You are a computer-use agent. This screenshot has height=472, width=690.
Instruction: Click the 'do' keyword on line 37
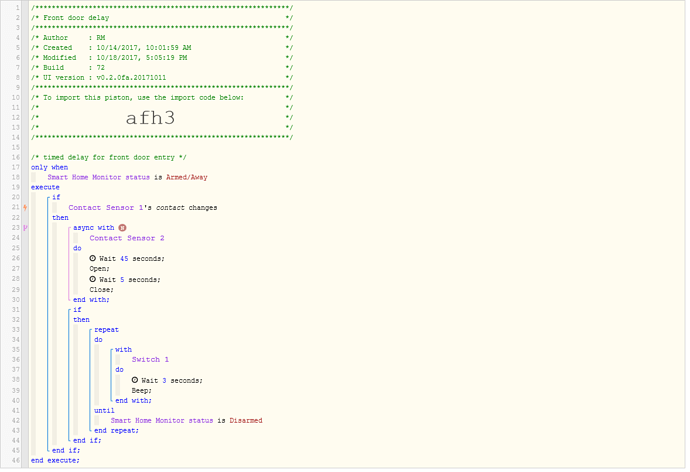click(119, 370)
